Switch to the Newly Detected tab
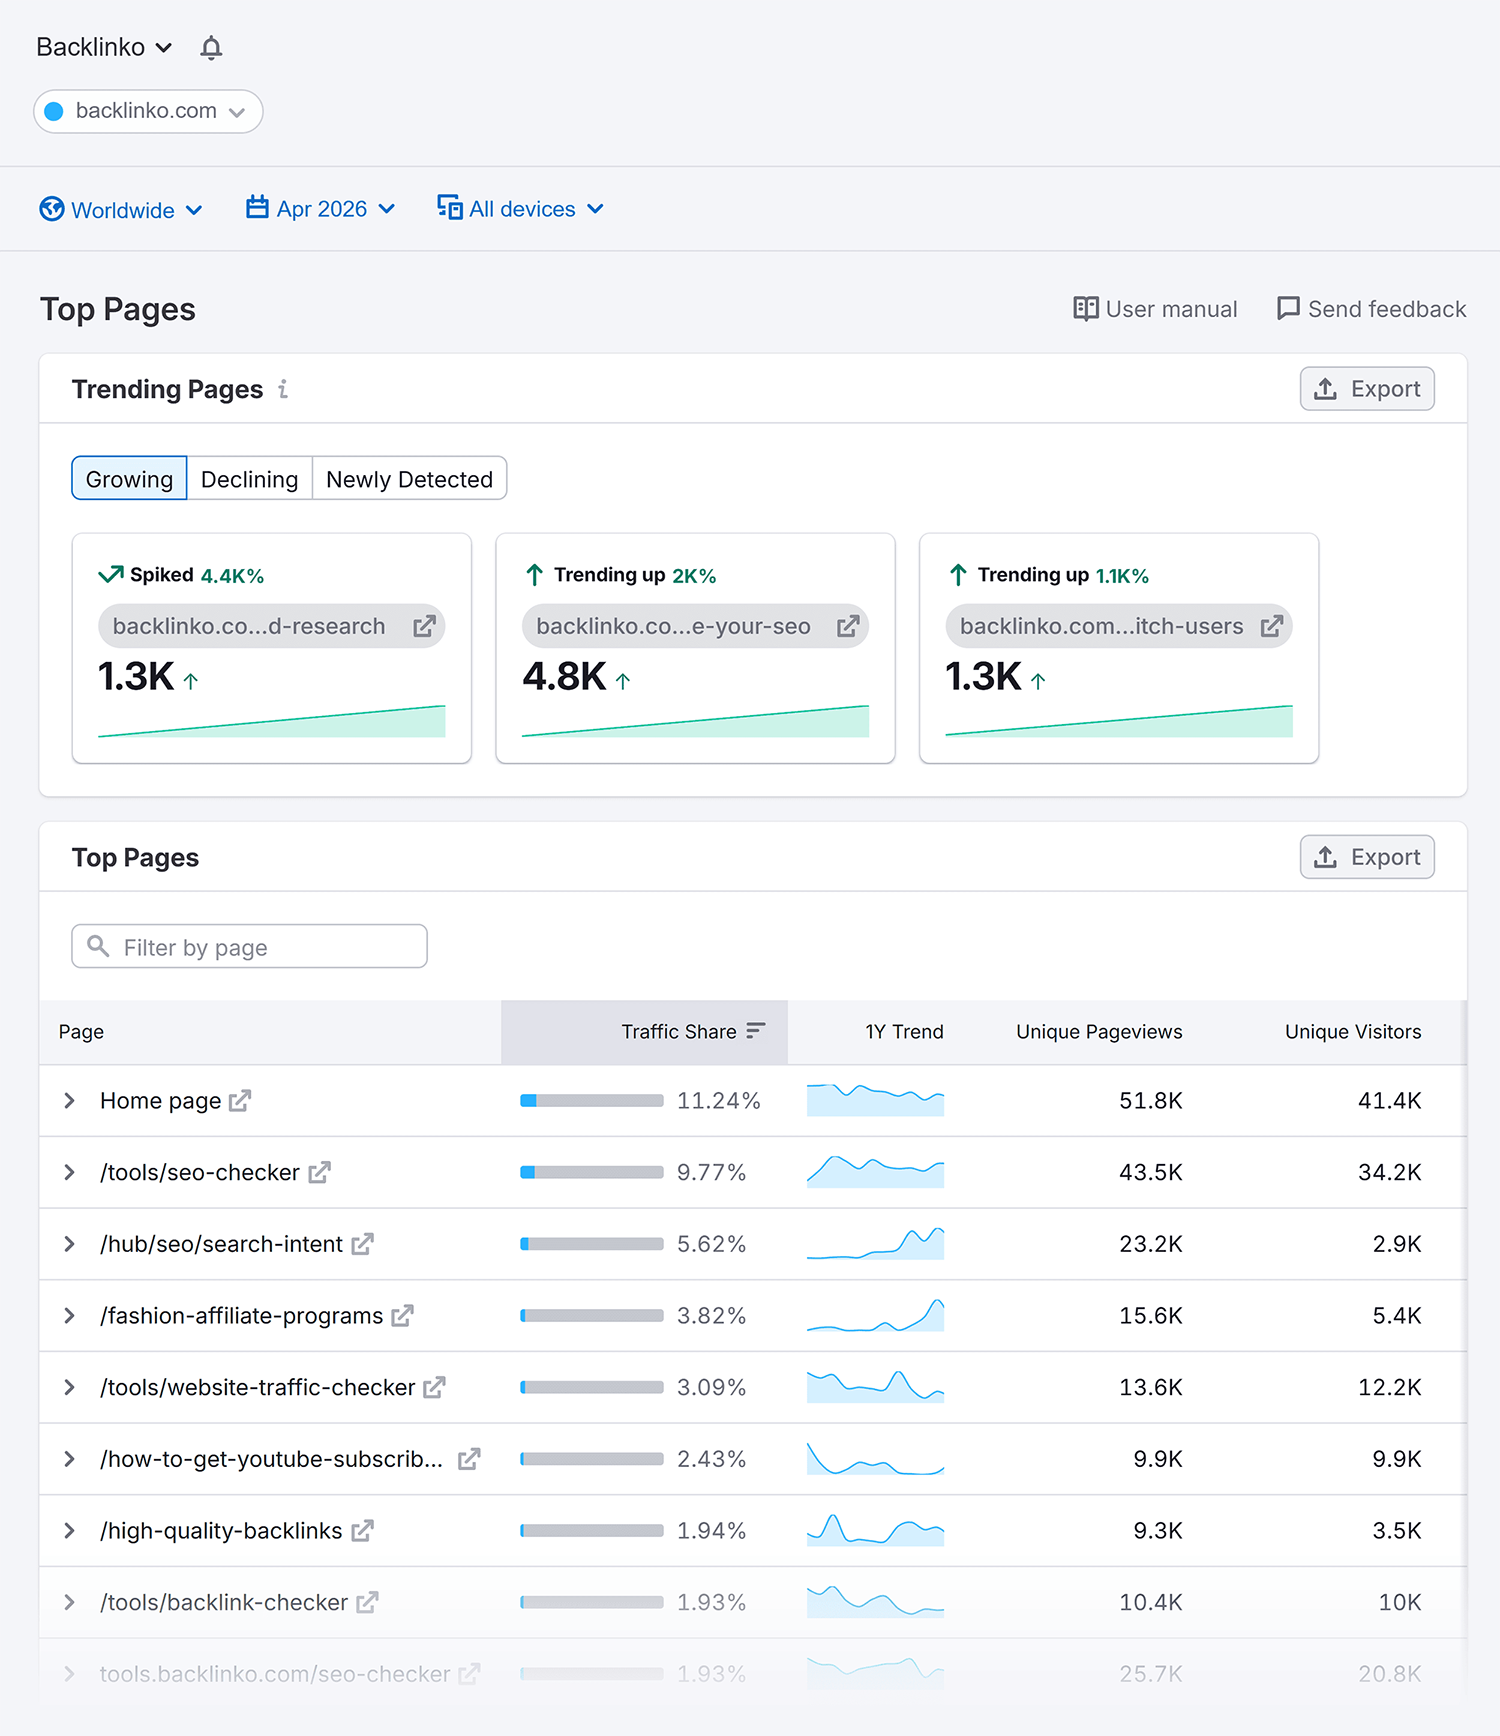1500x1736 pixels. coord(410,479)
